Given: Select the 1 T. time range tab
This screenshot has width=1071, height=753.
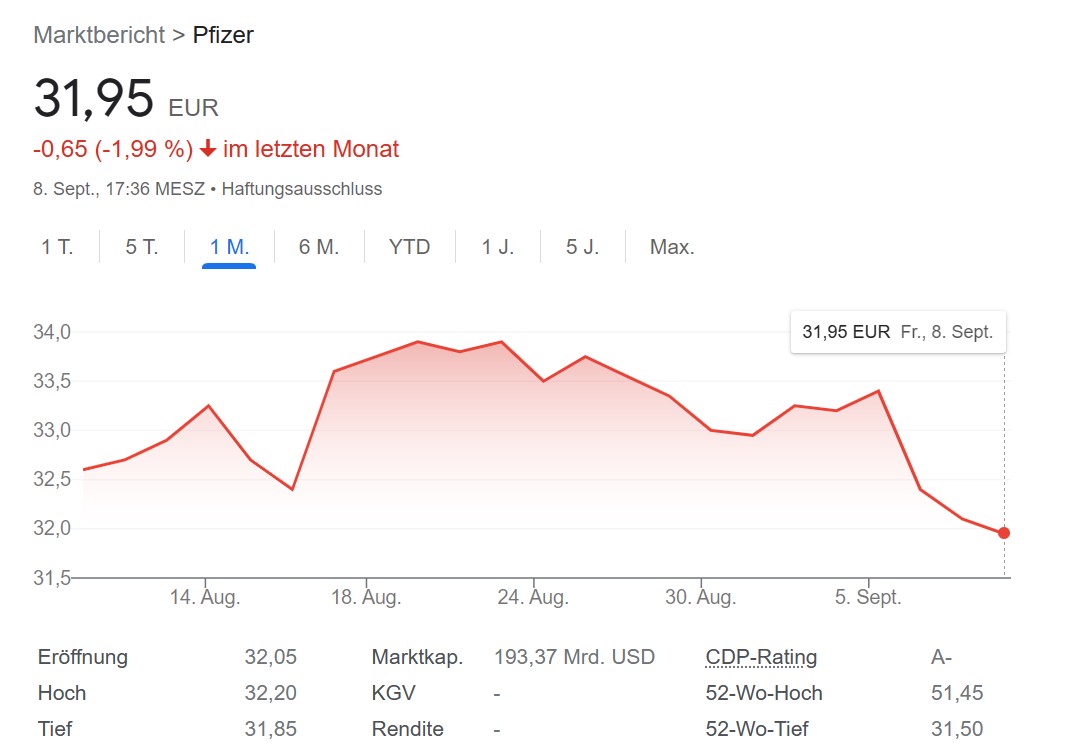Looking at the screenshot, I should point(57,247).
